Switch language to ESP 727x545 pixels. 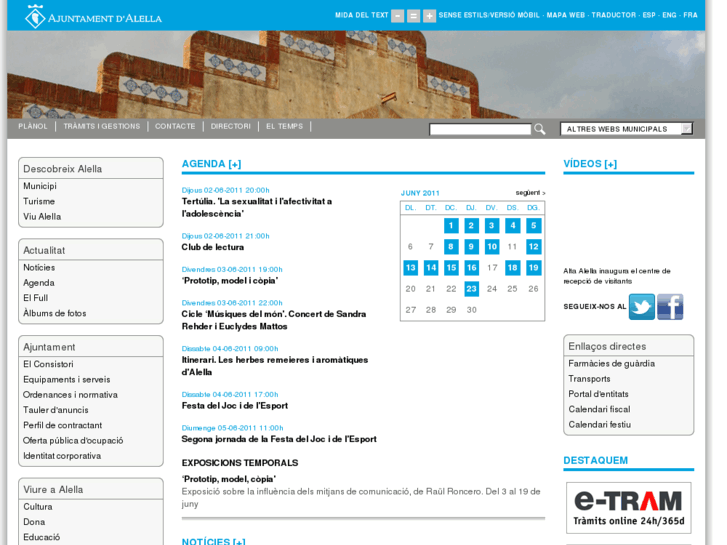(649, 15)
